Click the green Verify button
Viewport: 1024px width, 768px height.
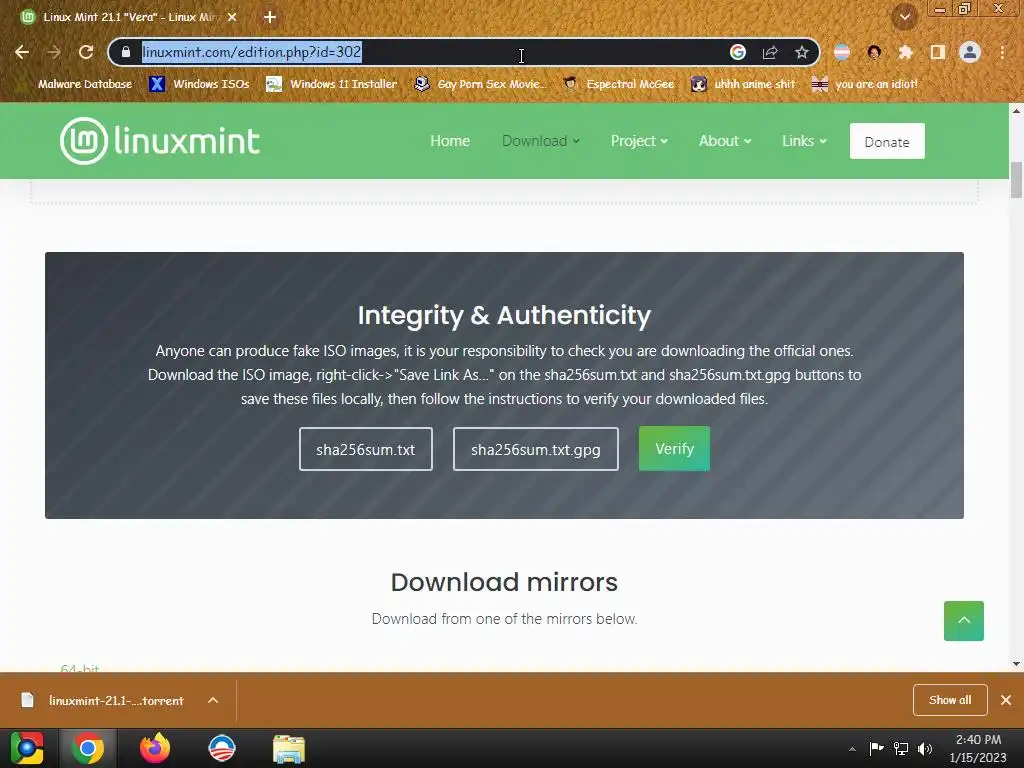click(x=674, y=449)
